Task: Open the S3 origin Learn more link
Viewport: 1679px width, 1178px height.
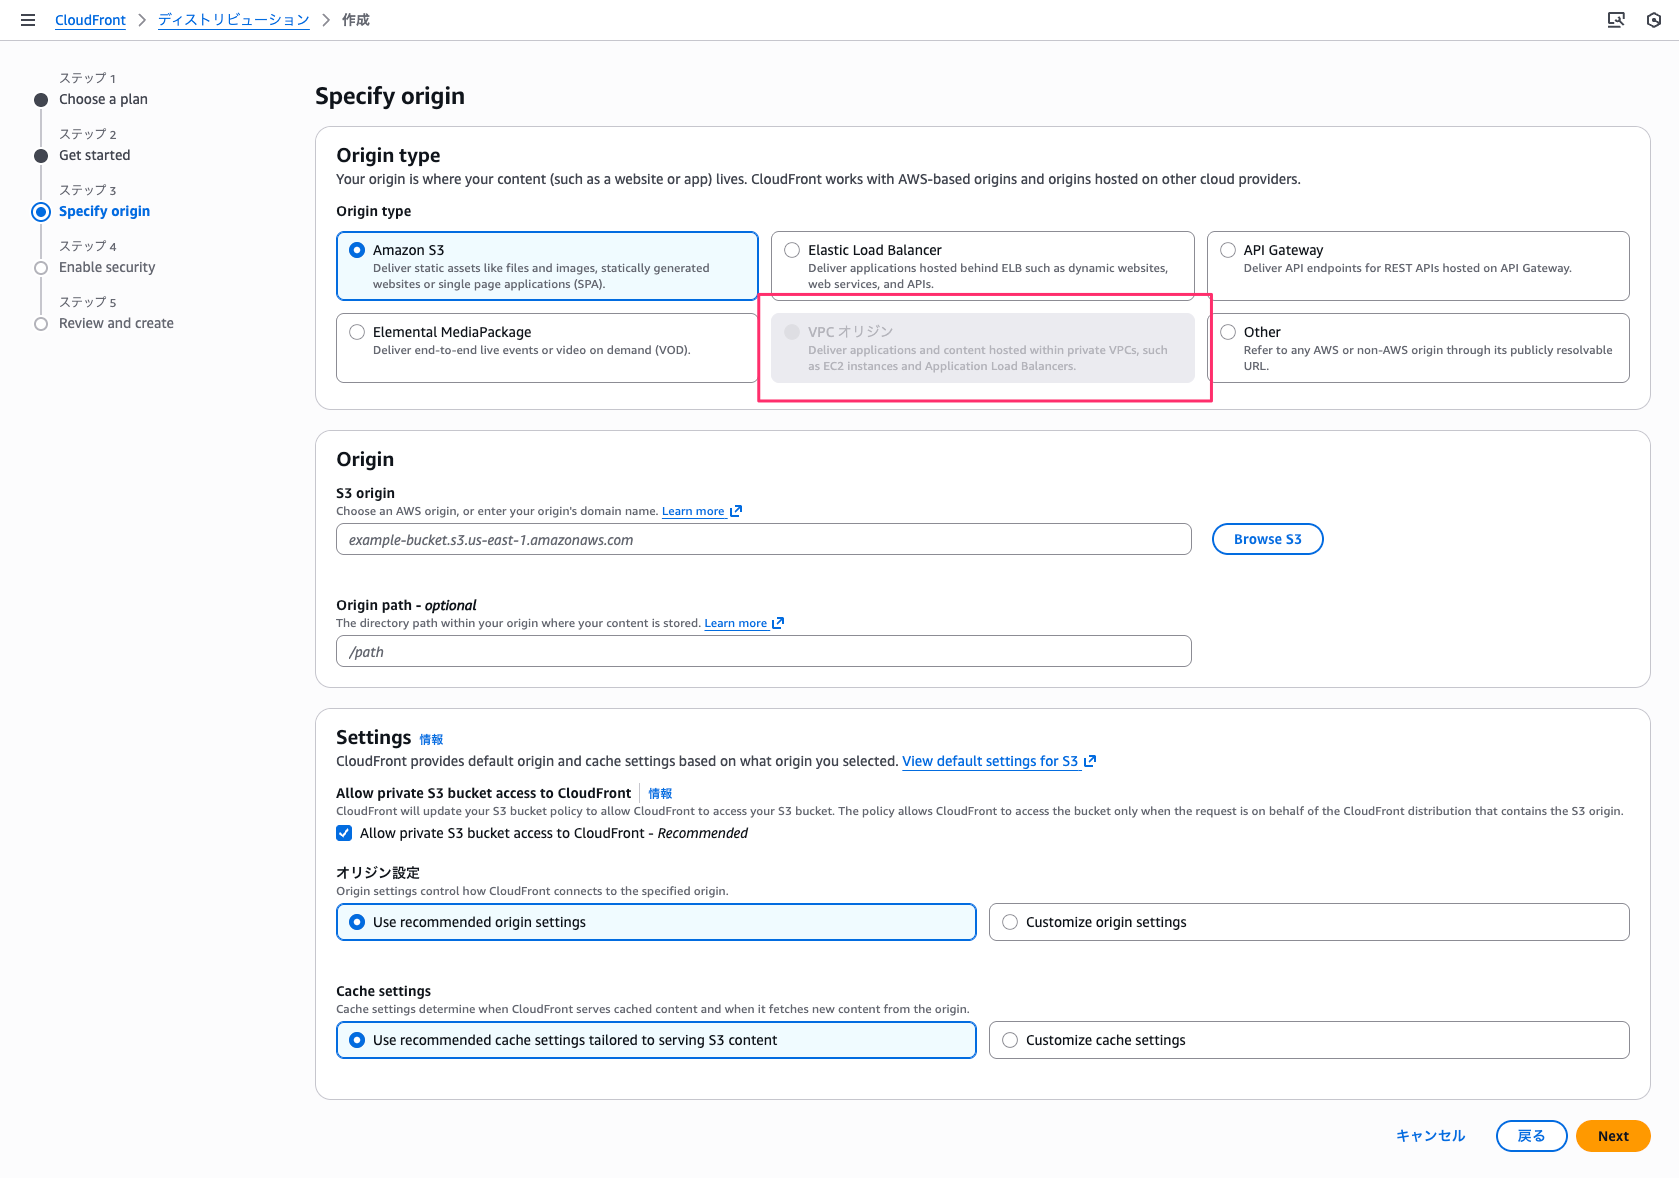Action: 693,512
